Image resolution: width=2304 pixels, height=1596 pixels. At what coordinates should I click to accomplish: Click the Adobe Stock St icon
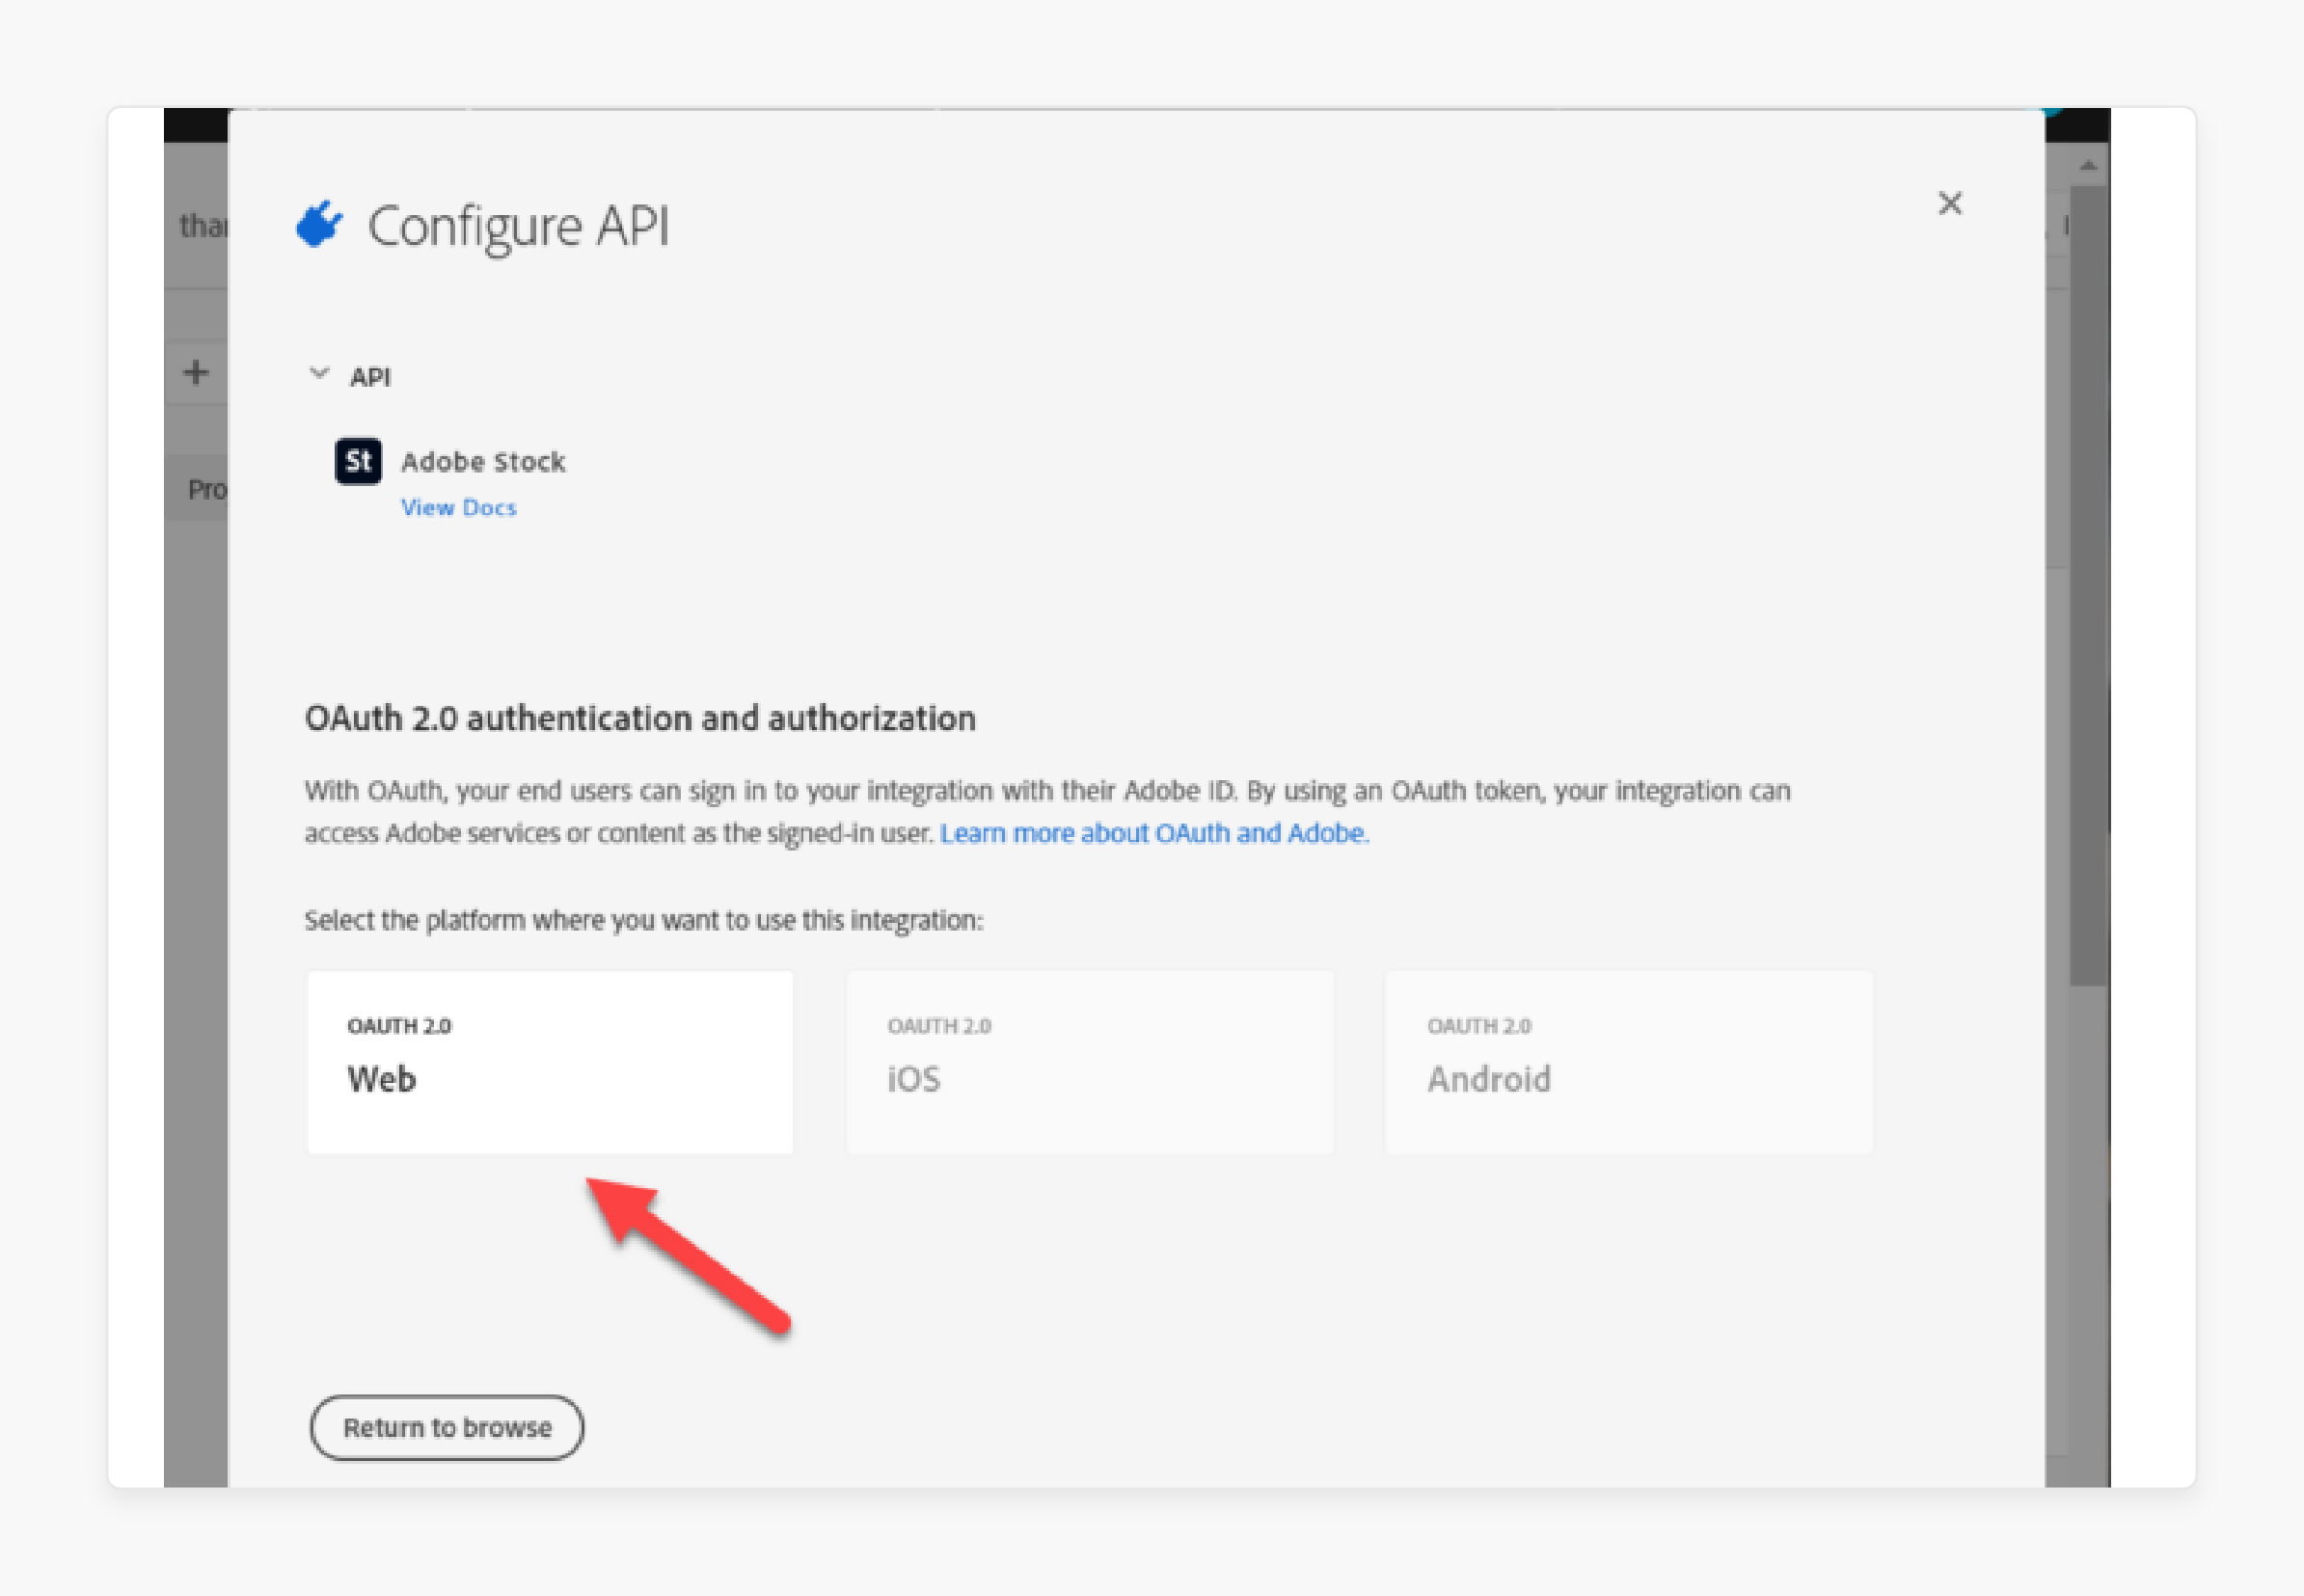click(x=358, y=461)
